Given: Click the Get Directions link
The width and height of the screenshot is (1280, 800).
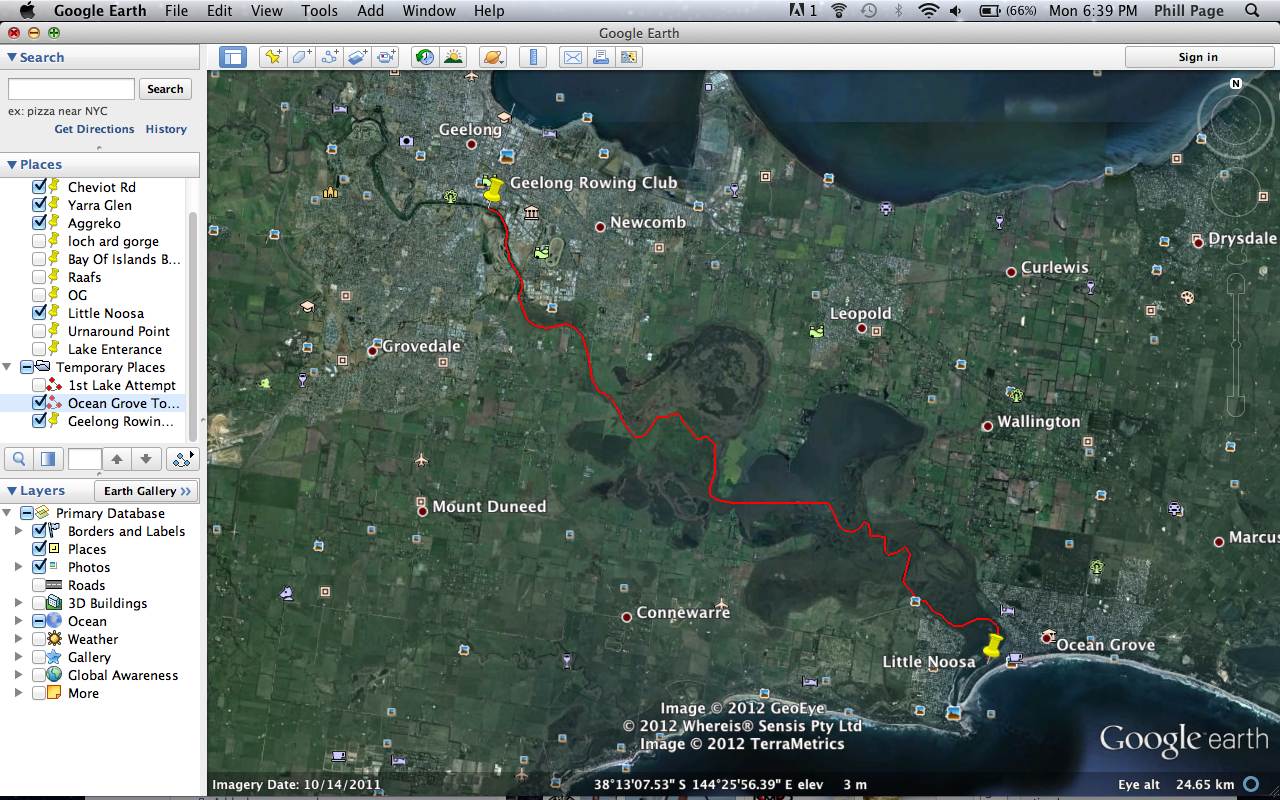Looking at the screenshot, I should (x=94, y=129).
